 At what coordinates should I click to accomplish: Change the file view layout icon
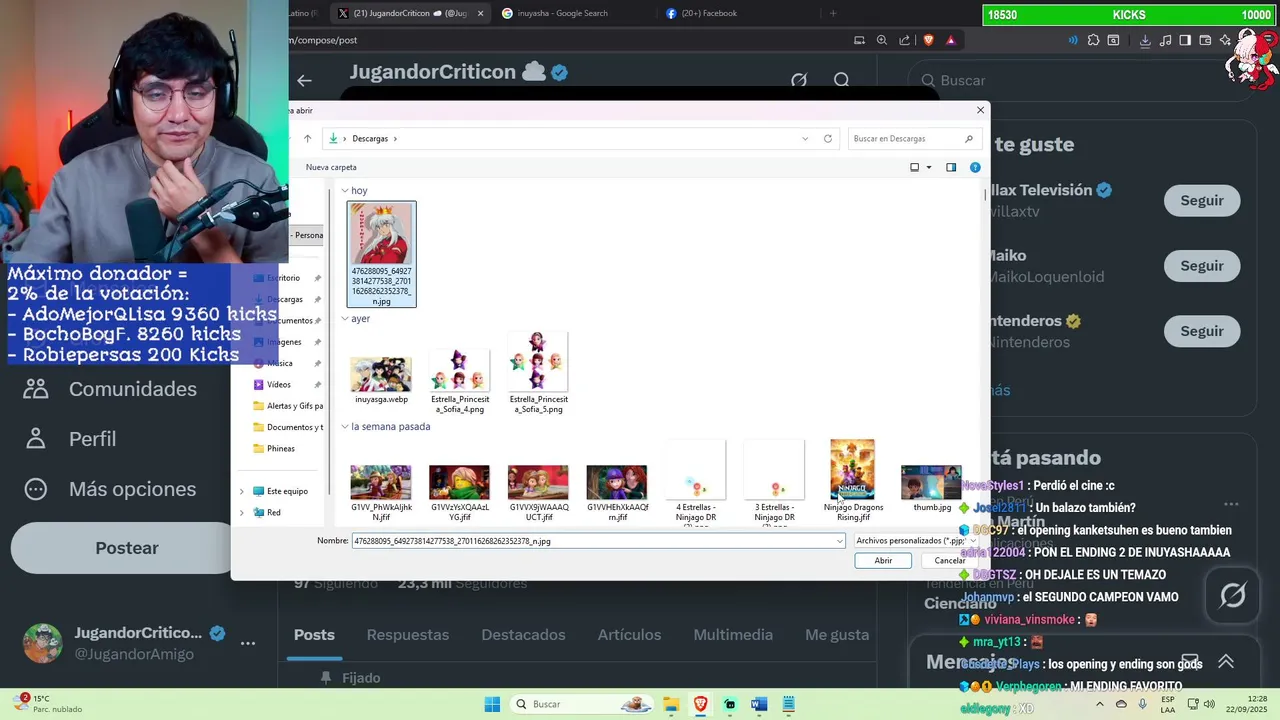click(x=914, y=167)
